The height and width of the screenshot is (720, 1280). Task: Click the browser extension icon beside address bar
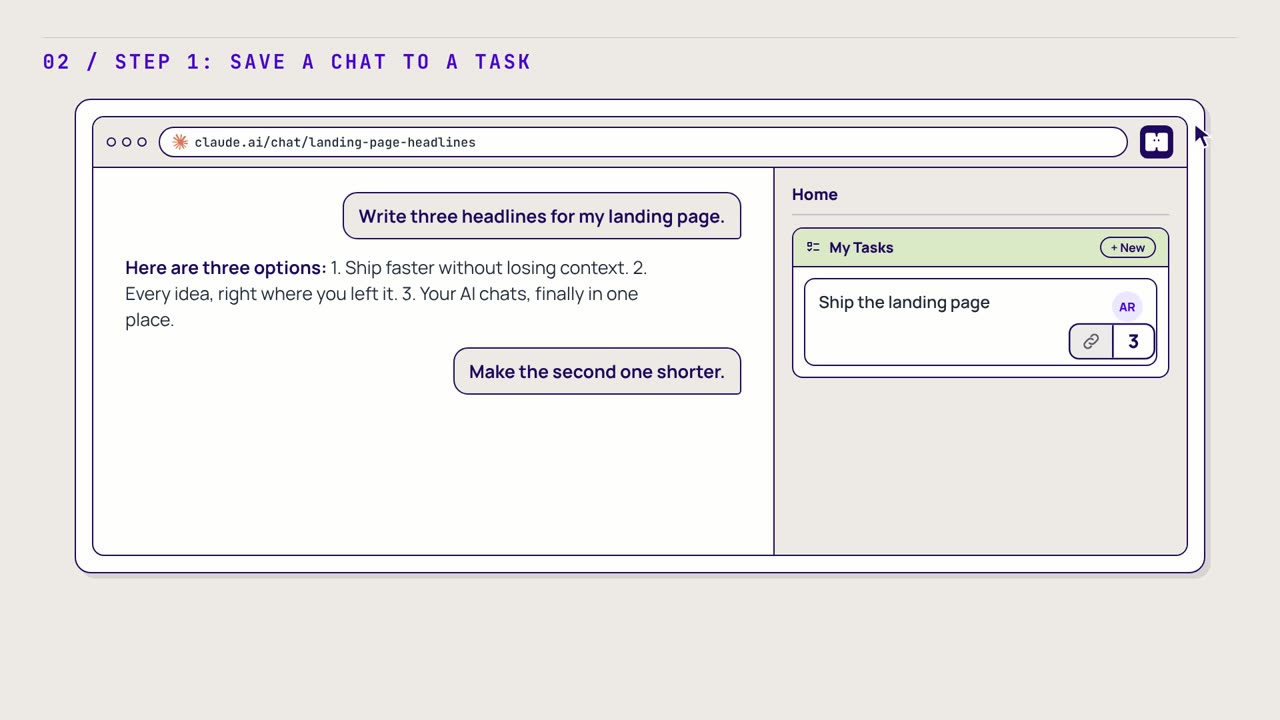pyautogui.click(x=1156, y=142)
